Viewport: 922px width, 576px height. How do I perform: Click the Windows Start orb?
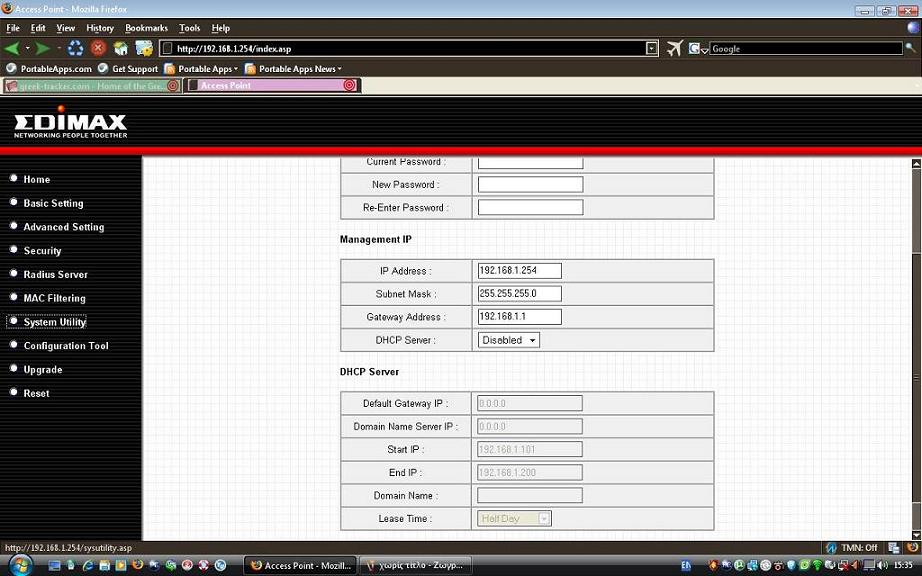[x=19, y=565]
